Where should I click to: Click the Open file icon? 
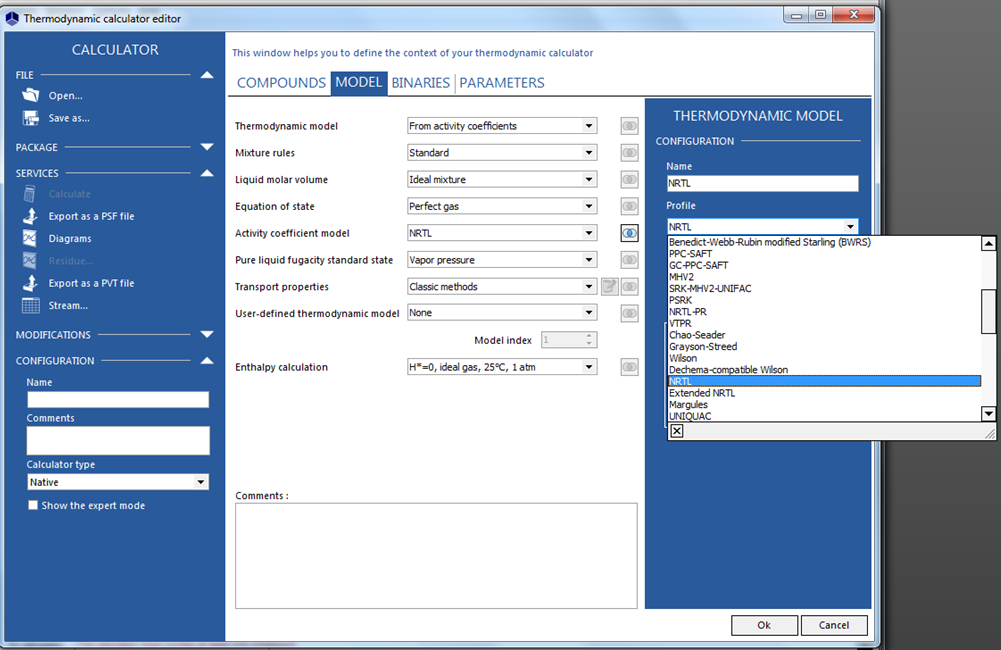(x=31, y=95)
